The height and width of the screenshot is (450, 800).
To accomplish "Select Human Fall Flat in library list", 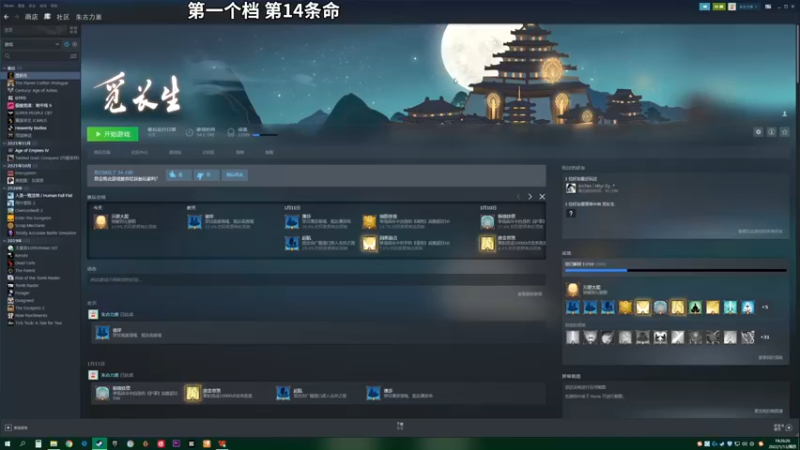I will click(x=43, y=195).
